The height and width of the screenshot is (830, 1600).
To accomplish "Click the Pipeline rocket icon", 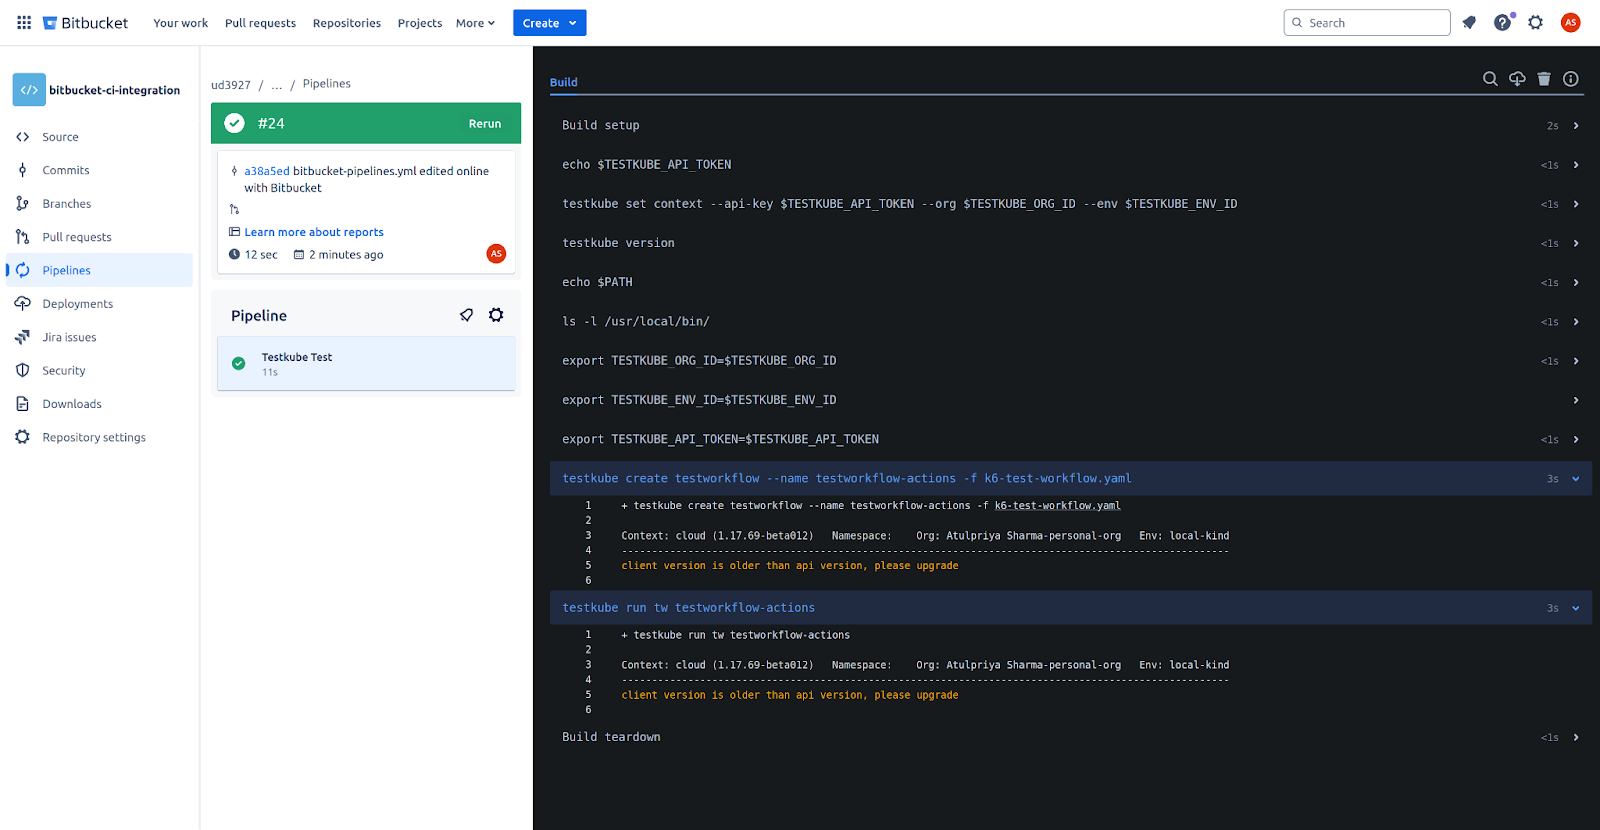I will click(467, 315).
